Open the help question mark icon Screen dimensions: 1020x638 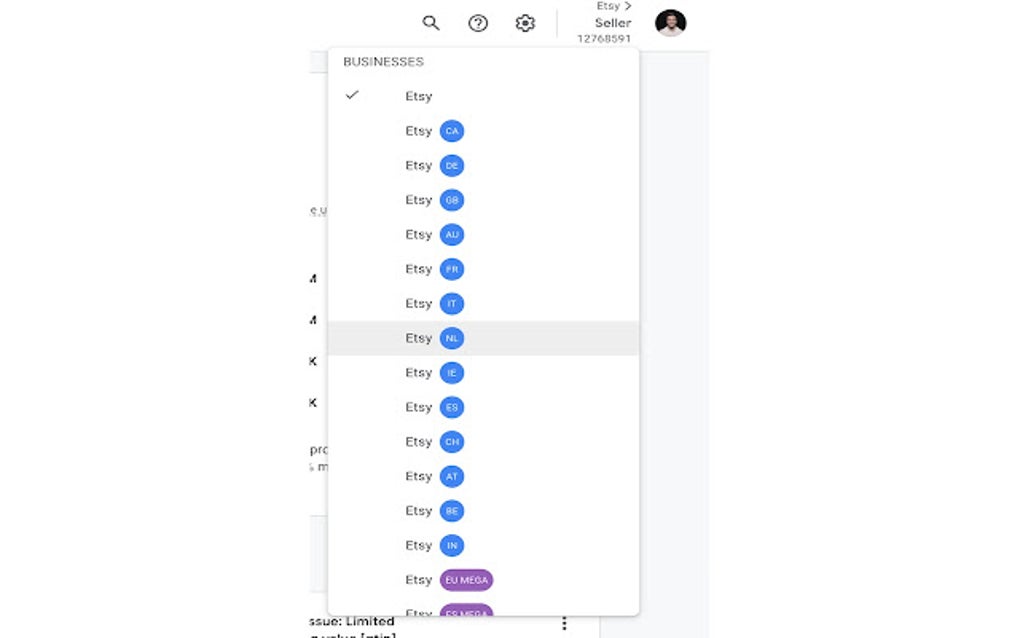pyautogui.click(x=478, y=23)
